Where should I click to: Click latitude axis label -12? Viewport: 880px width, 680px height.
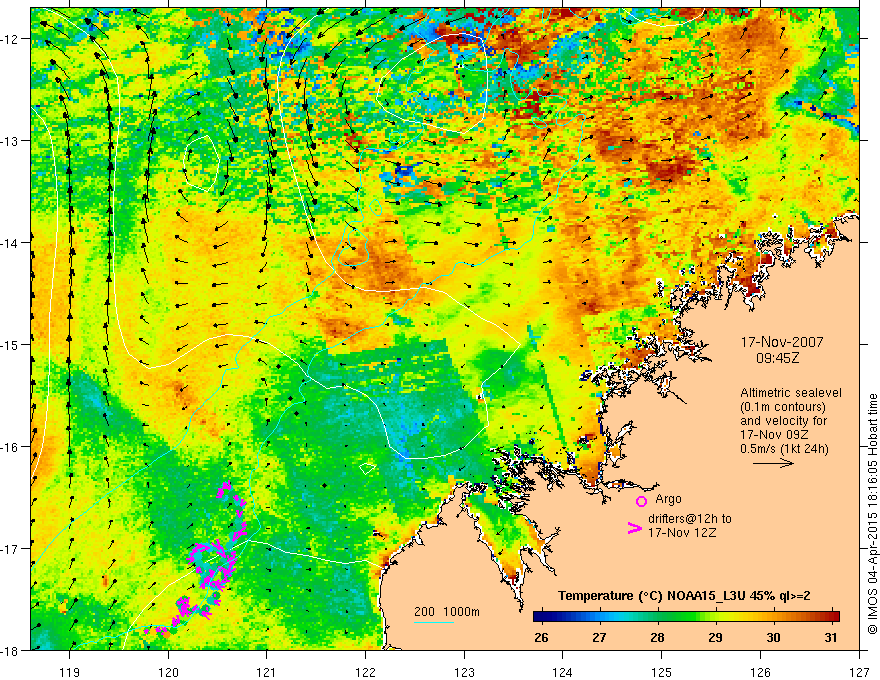[11, 39]
